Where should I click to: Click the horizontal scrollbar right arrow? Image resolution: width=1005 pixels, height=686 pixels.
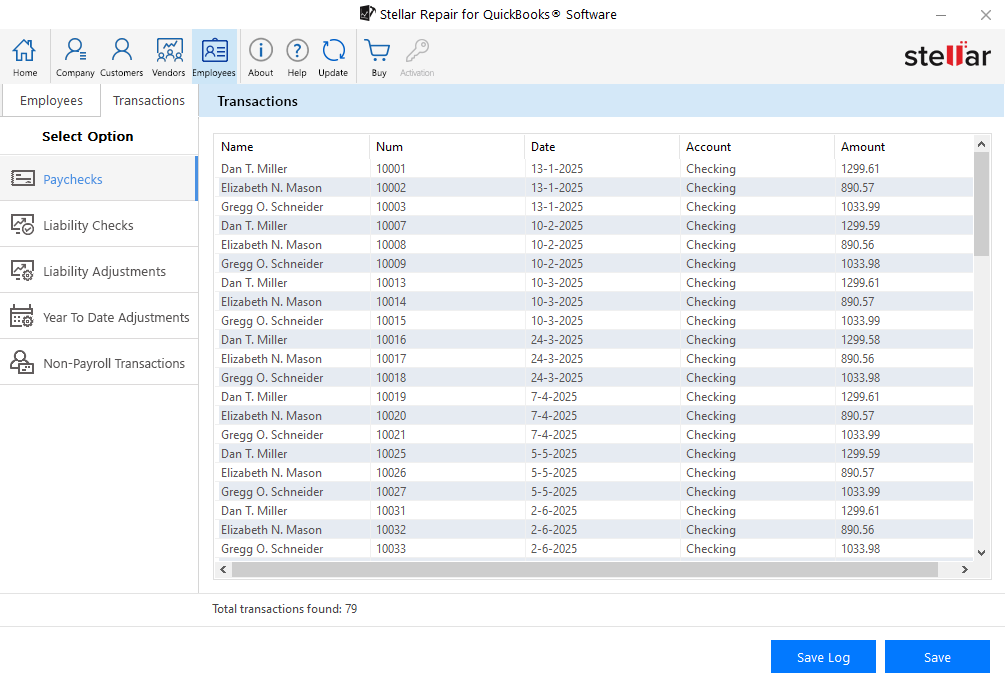point(965,569)
